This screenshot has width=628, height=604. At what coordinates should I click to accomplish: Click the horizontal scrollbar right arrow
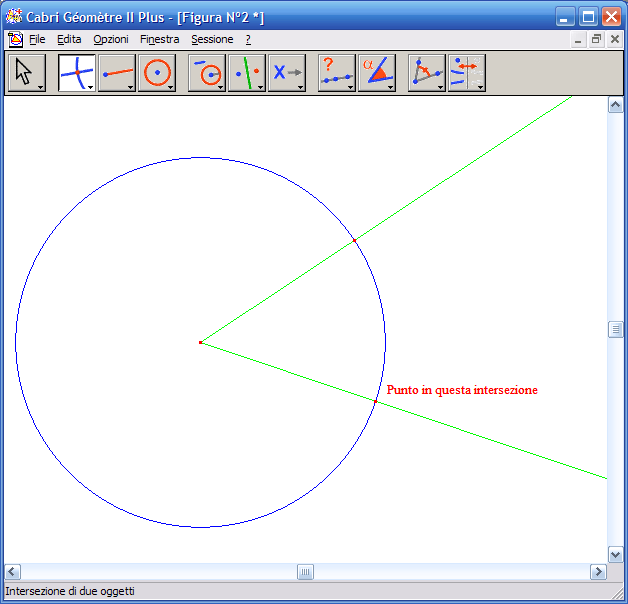[x=598, y=572]
